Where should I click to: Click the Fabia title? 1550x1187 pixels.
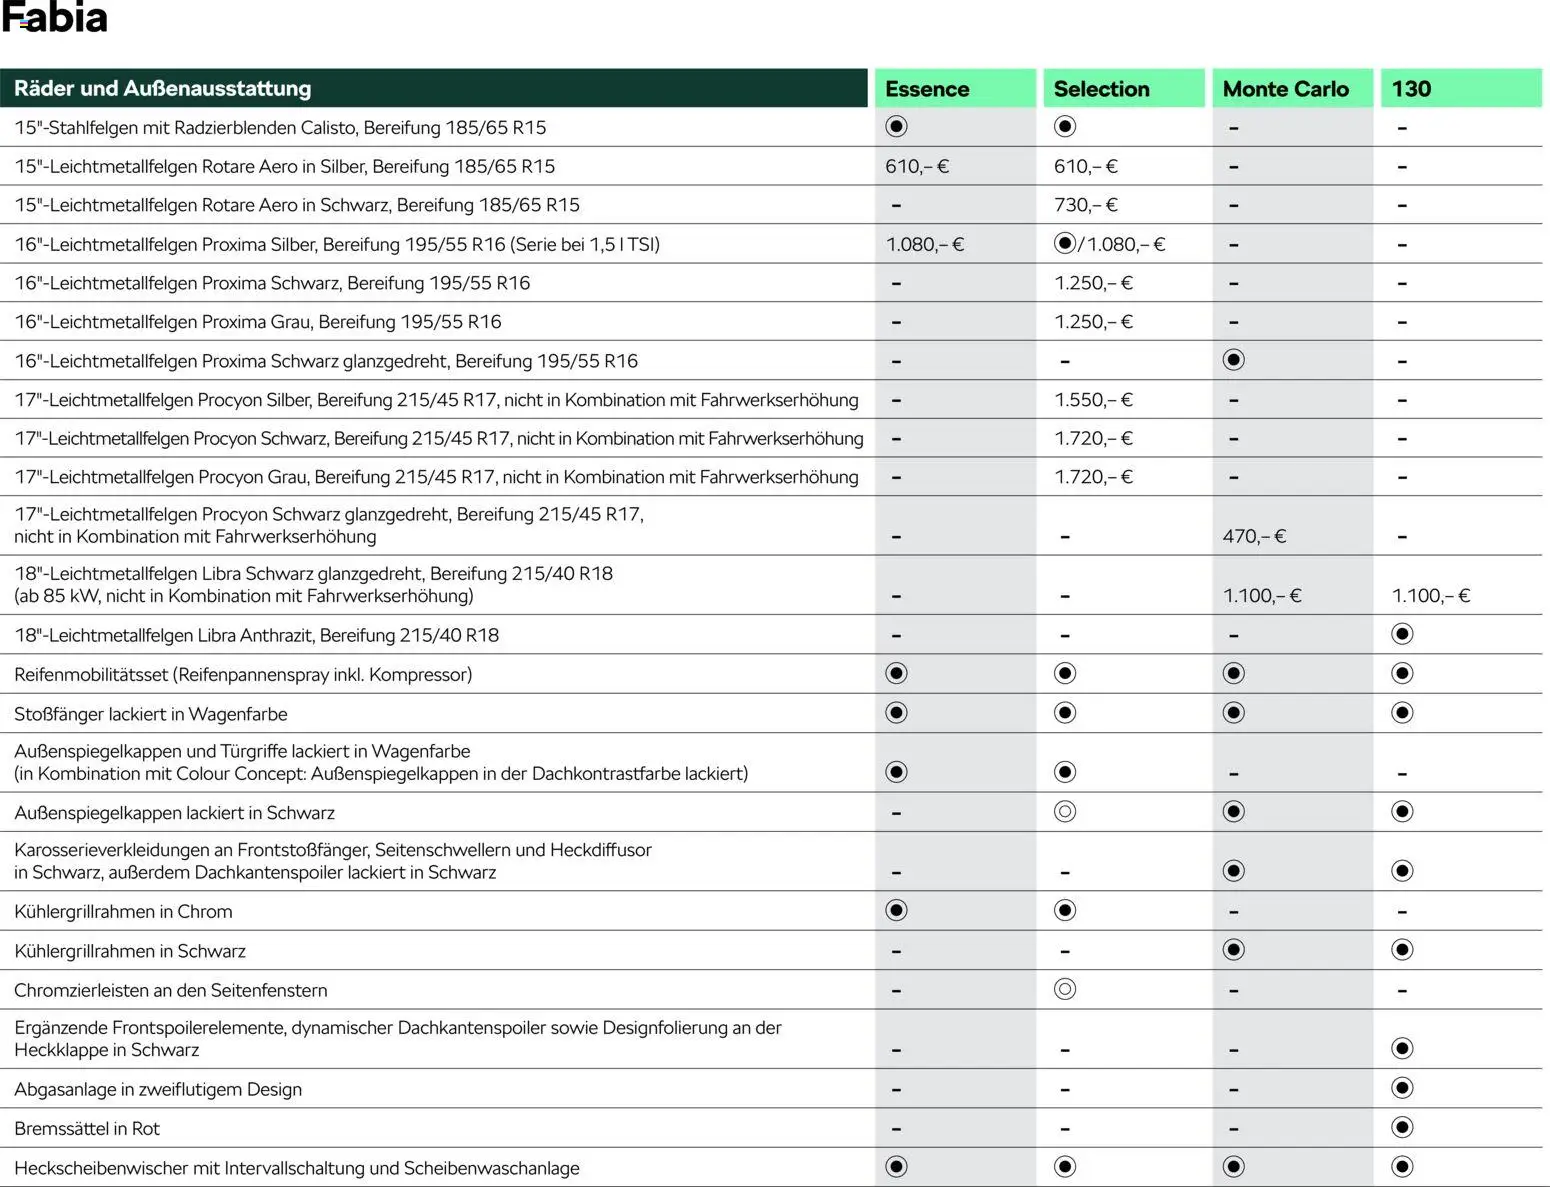point(54,18)
